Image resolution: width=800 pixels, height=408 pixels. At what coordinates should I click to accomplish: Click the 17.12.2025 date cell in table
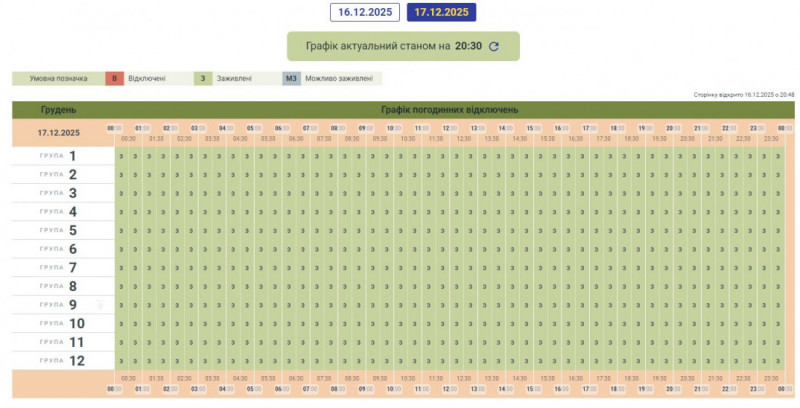[58, 131]
